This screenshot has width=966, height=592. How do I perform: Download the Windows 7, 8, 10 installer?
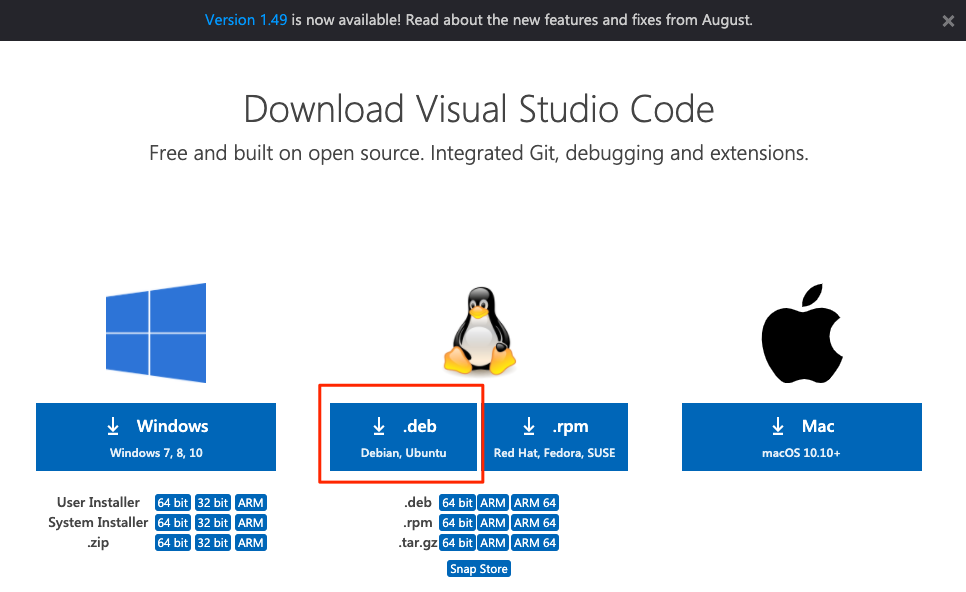pos(156,437)
